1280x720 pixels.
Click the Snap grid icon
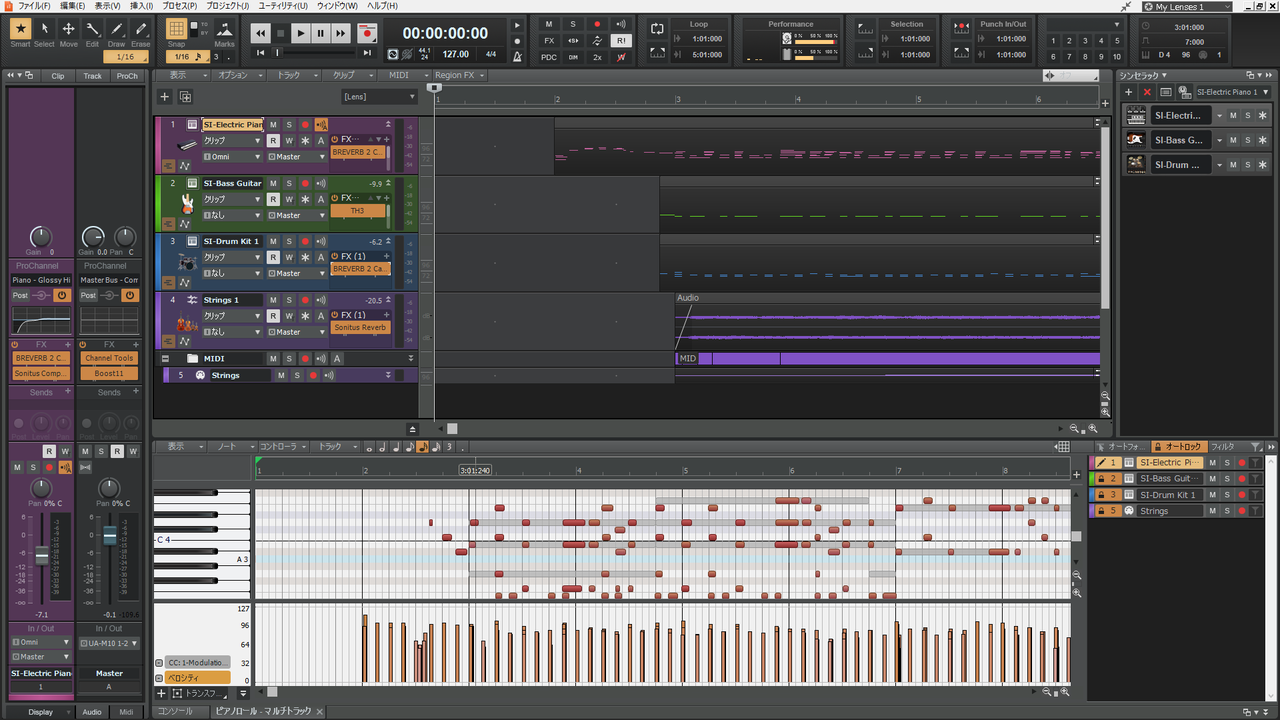coord(176,30)
